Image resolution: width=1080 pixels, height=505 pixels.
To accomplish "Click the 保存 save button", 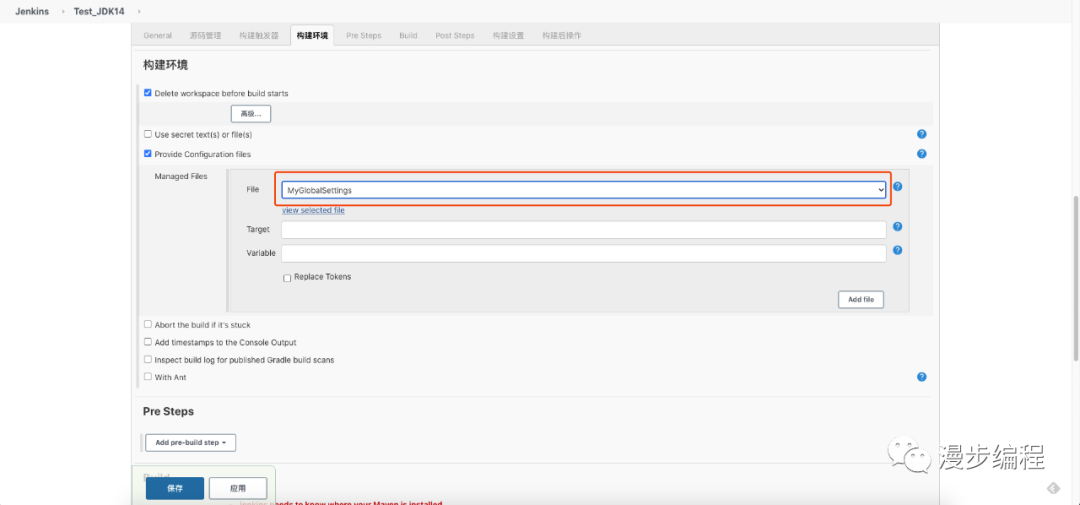I will pos(175,488).
